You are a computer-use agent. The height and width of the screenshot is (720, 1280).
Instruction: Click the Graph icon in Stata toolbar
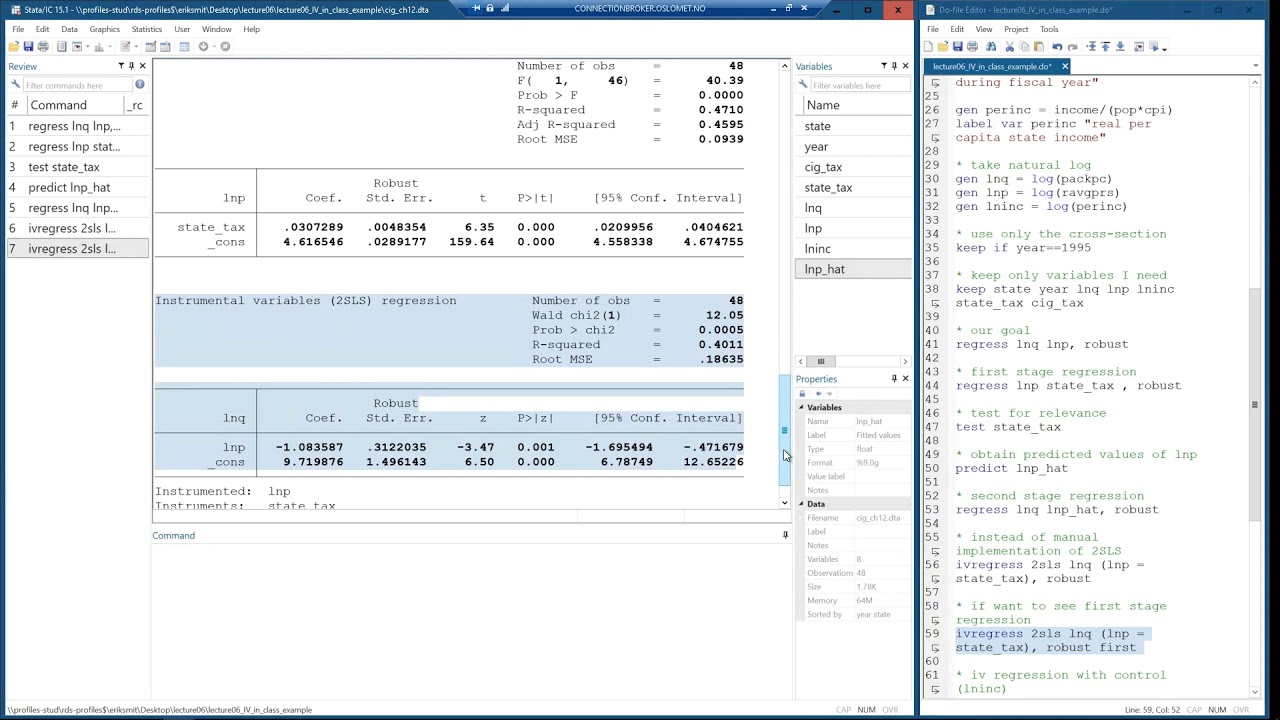[x=99, y=46]
